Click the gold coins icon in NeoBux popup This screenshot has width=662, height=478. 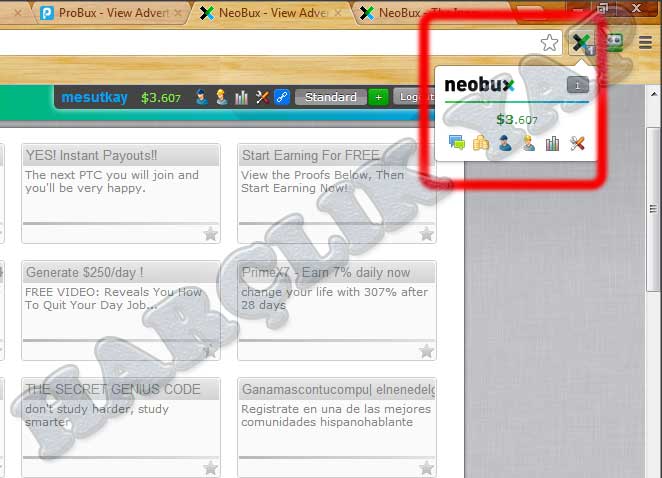(x=480, y=143)
